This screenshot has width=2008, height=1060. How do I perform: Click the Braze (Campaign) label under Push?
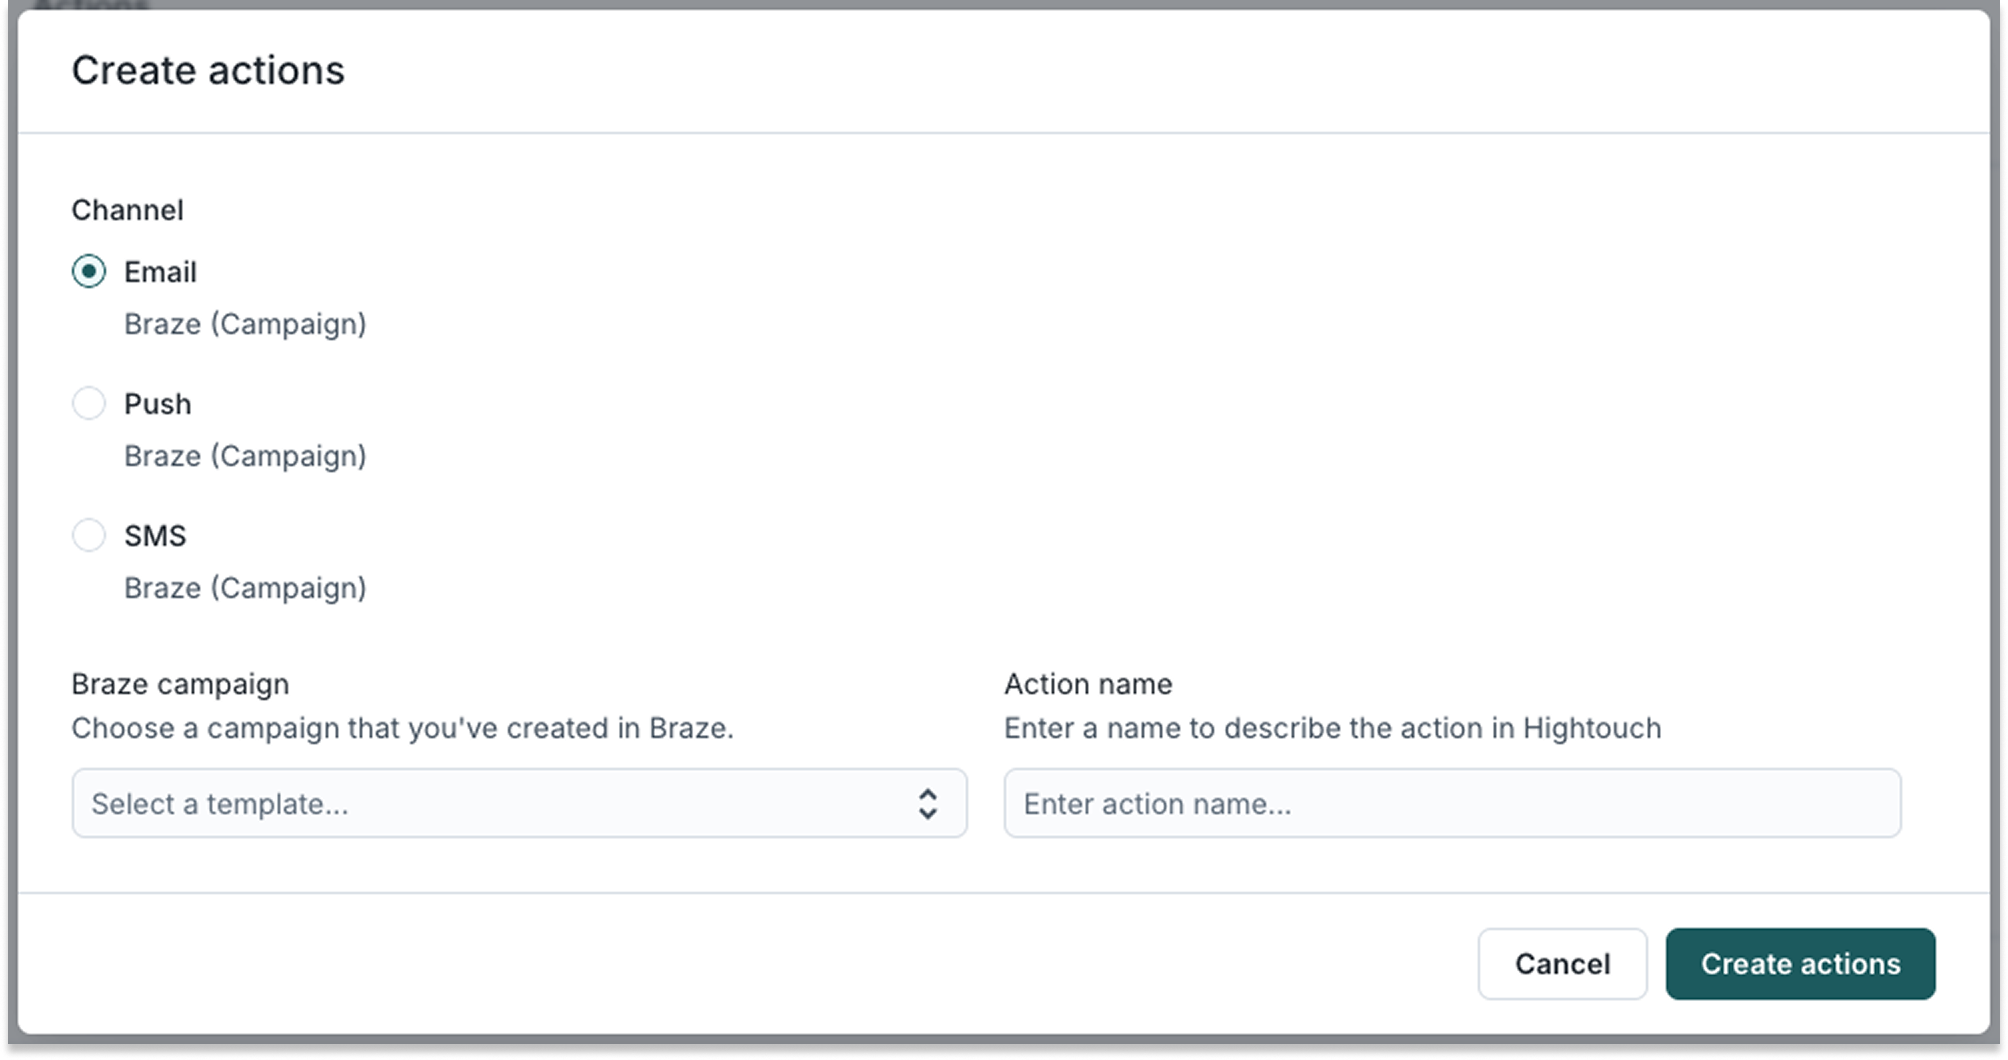[246, 455]
